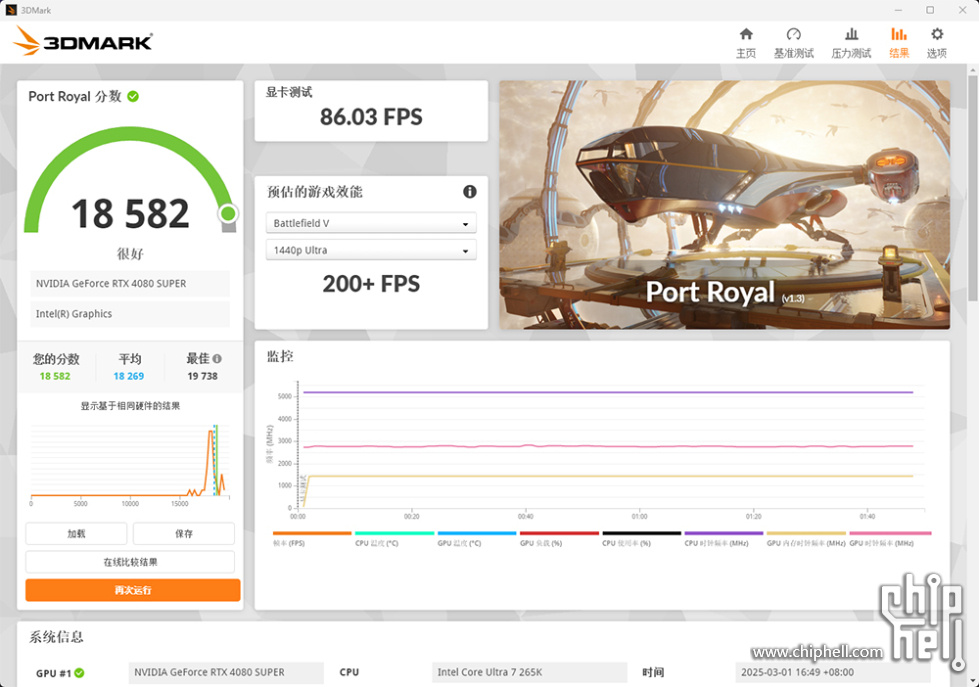Click time field 2025-03-01 16:49 +08:00
979x687 pixels.
click(833, 673)
